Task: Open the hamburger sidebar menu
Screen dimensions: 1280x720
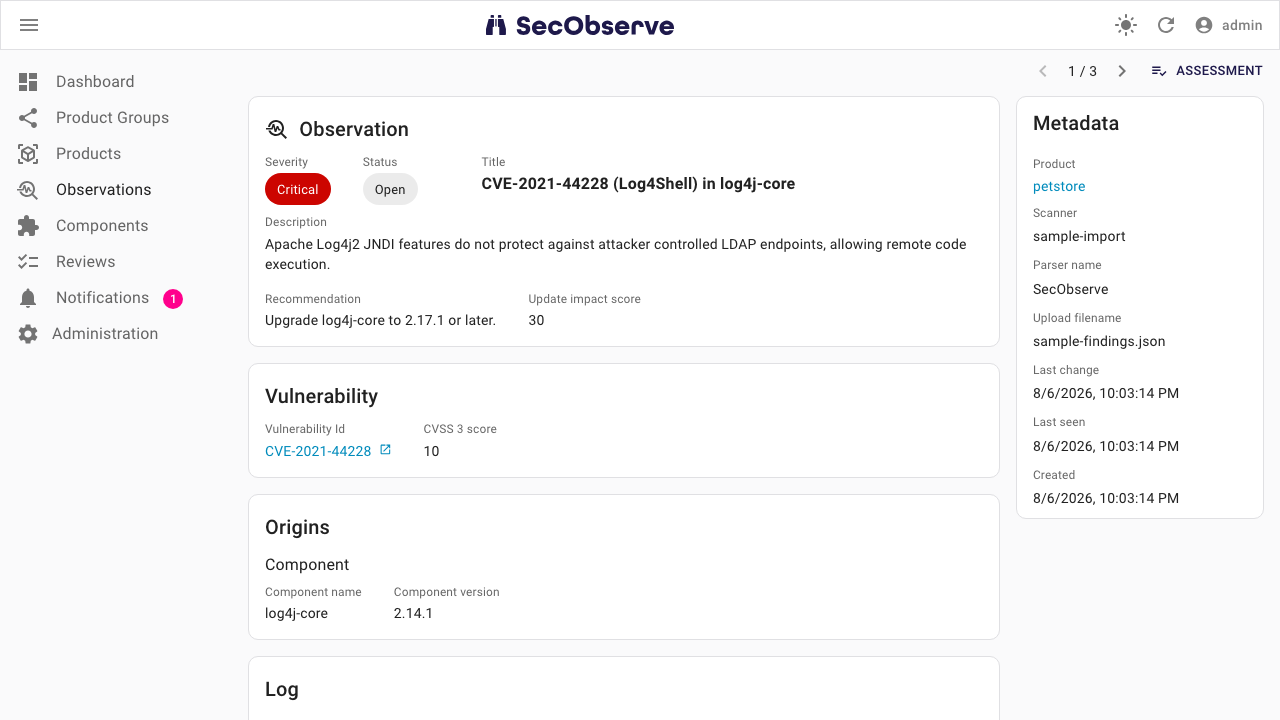Action: pos(29,25)
